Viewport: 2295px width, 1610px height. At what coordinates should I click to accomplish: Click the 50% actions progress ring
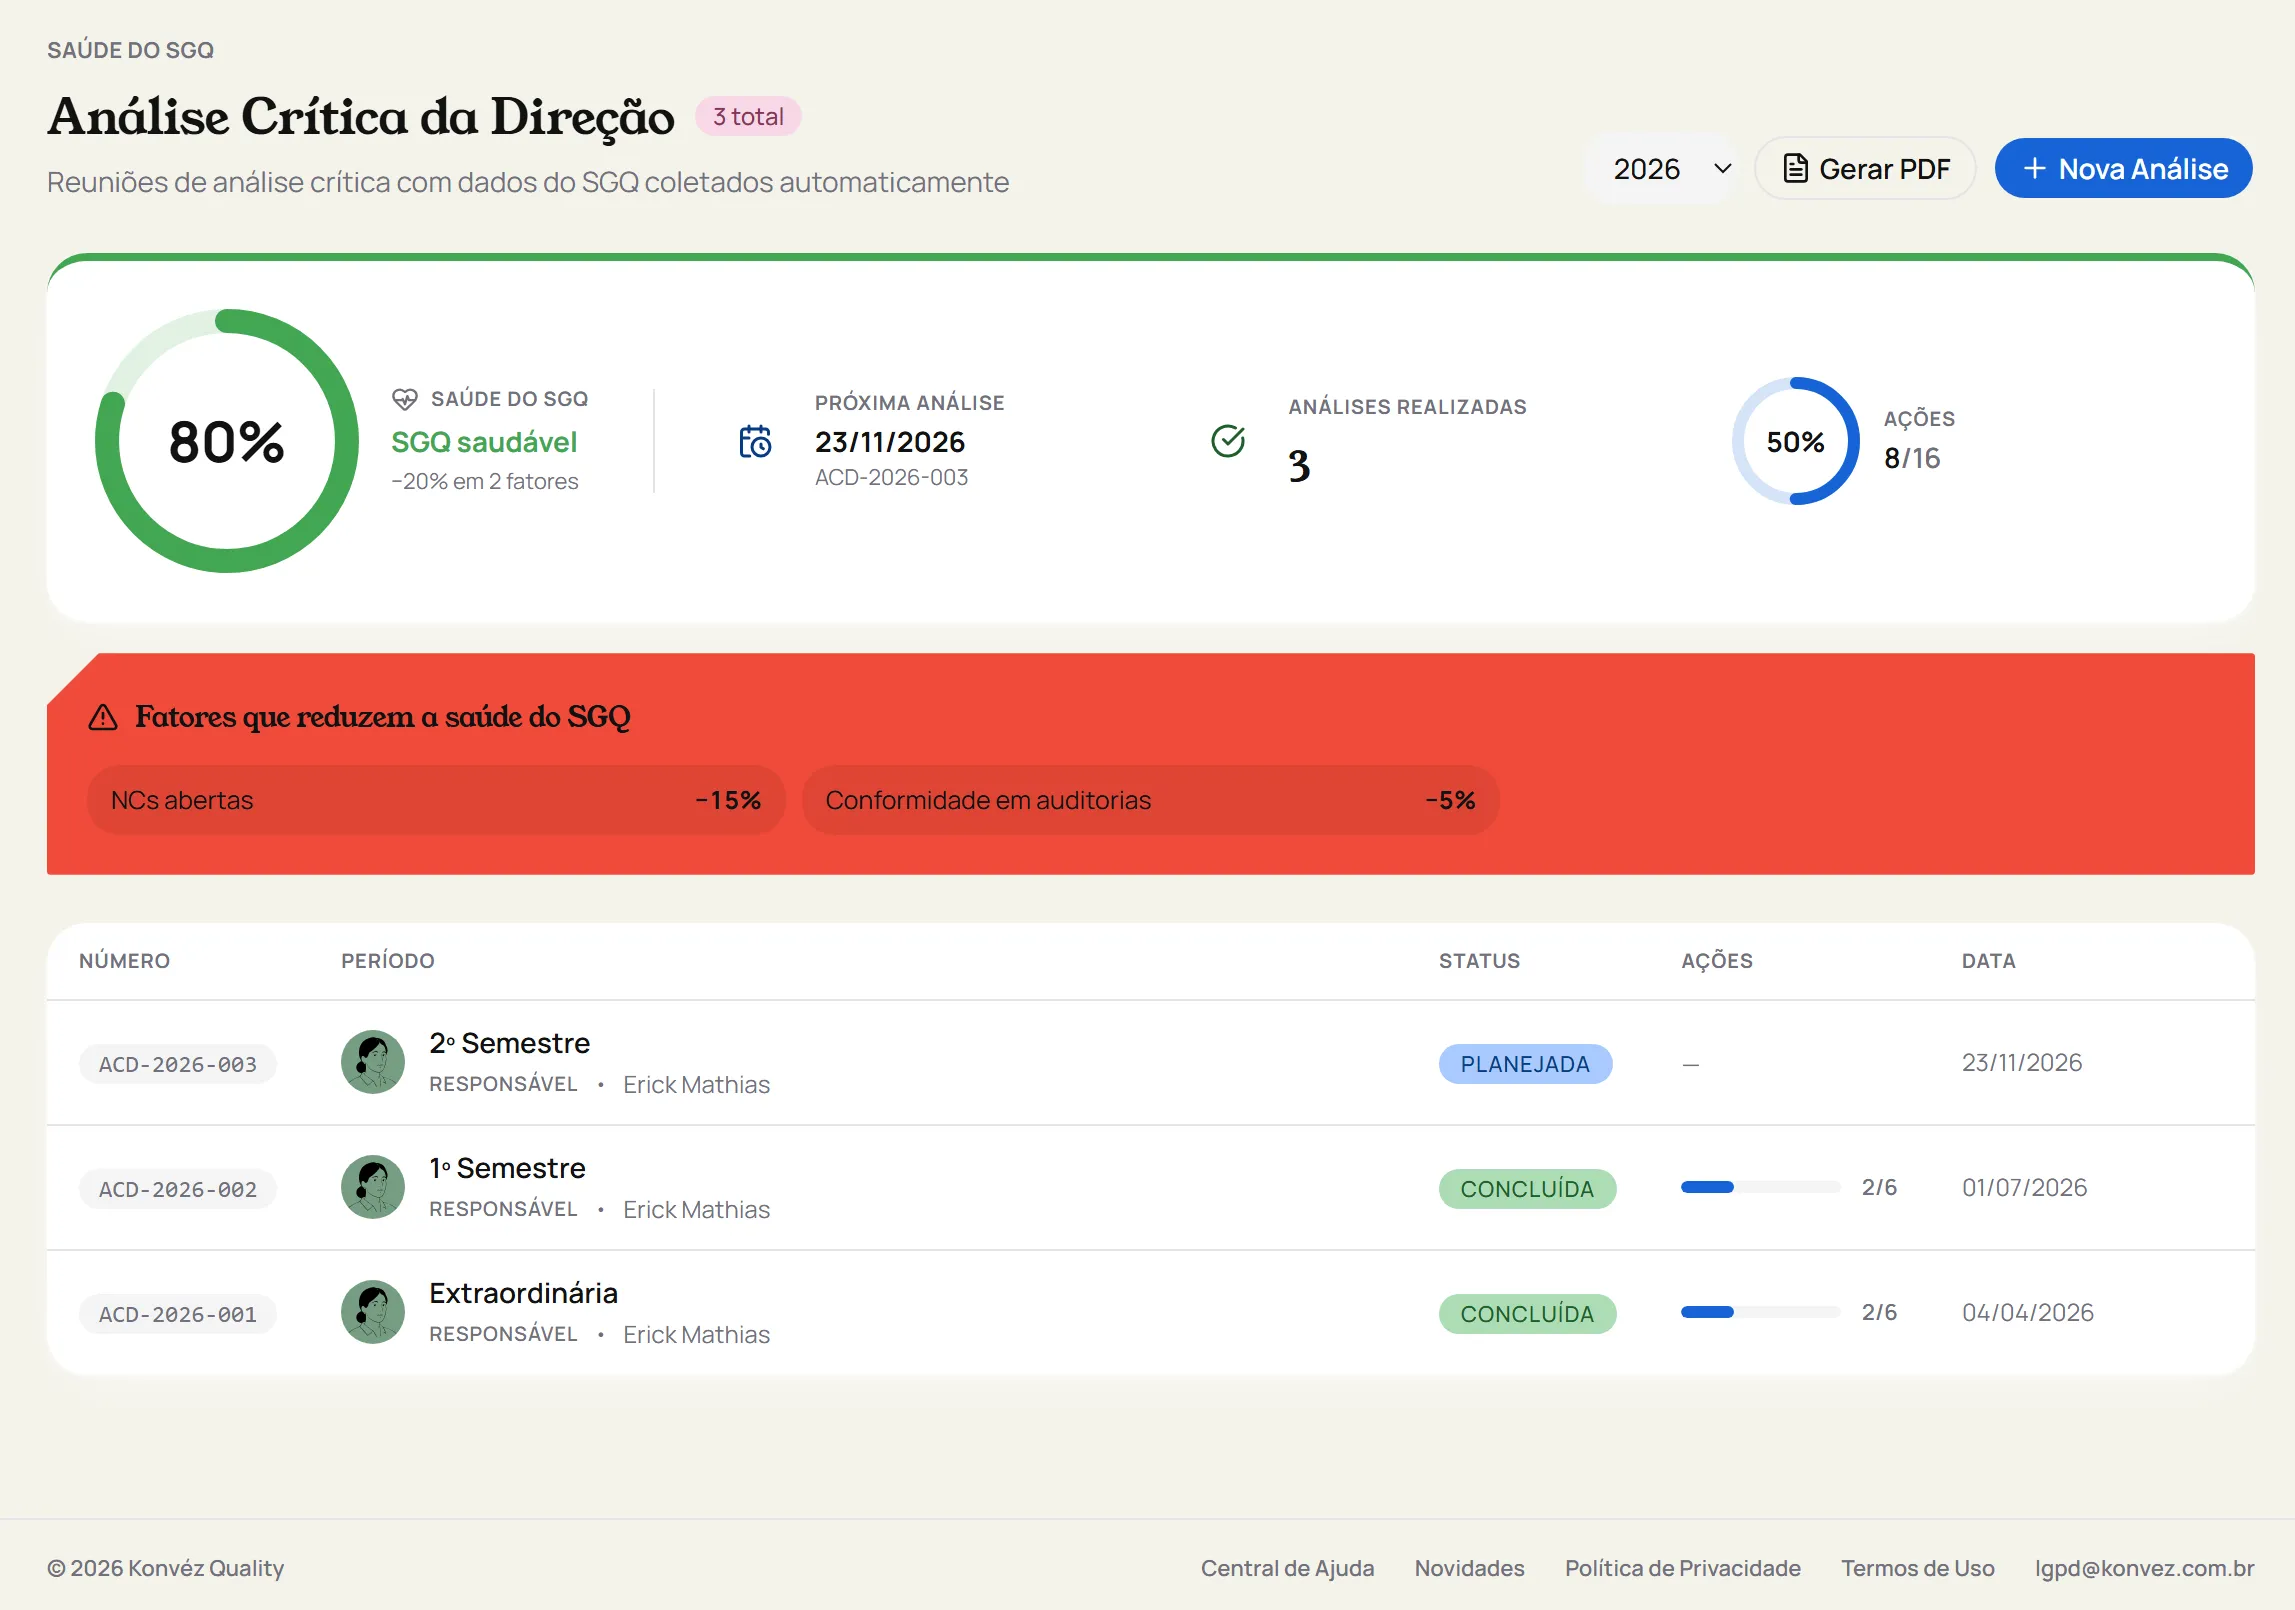(x=1796, y=441)
